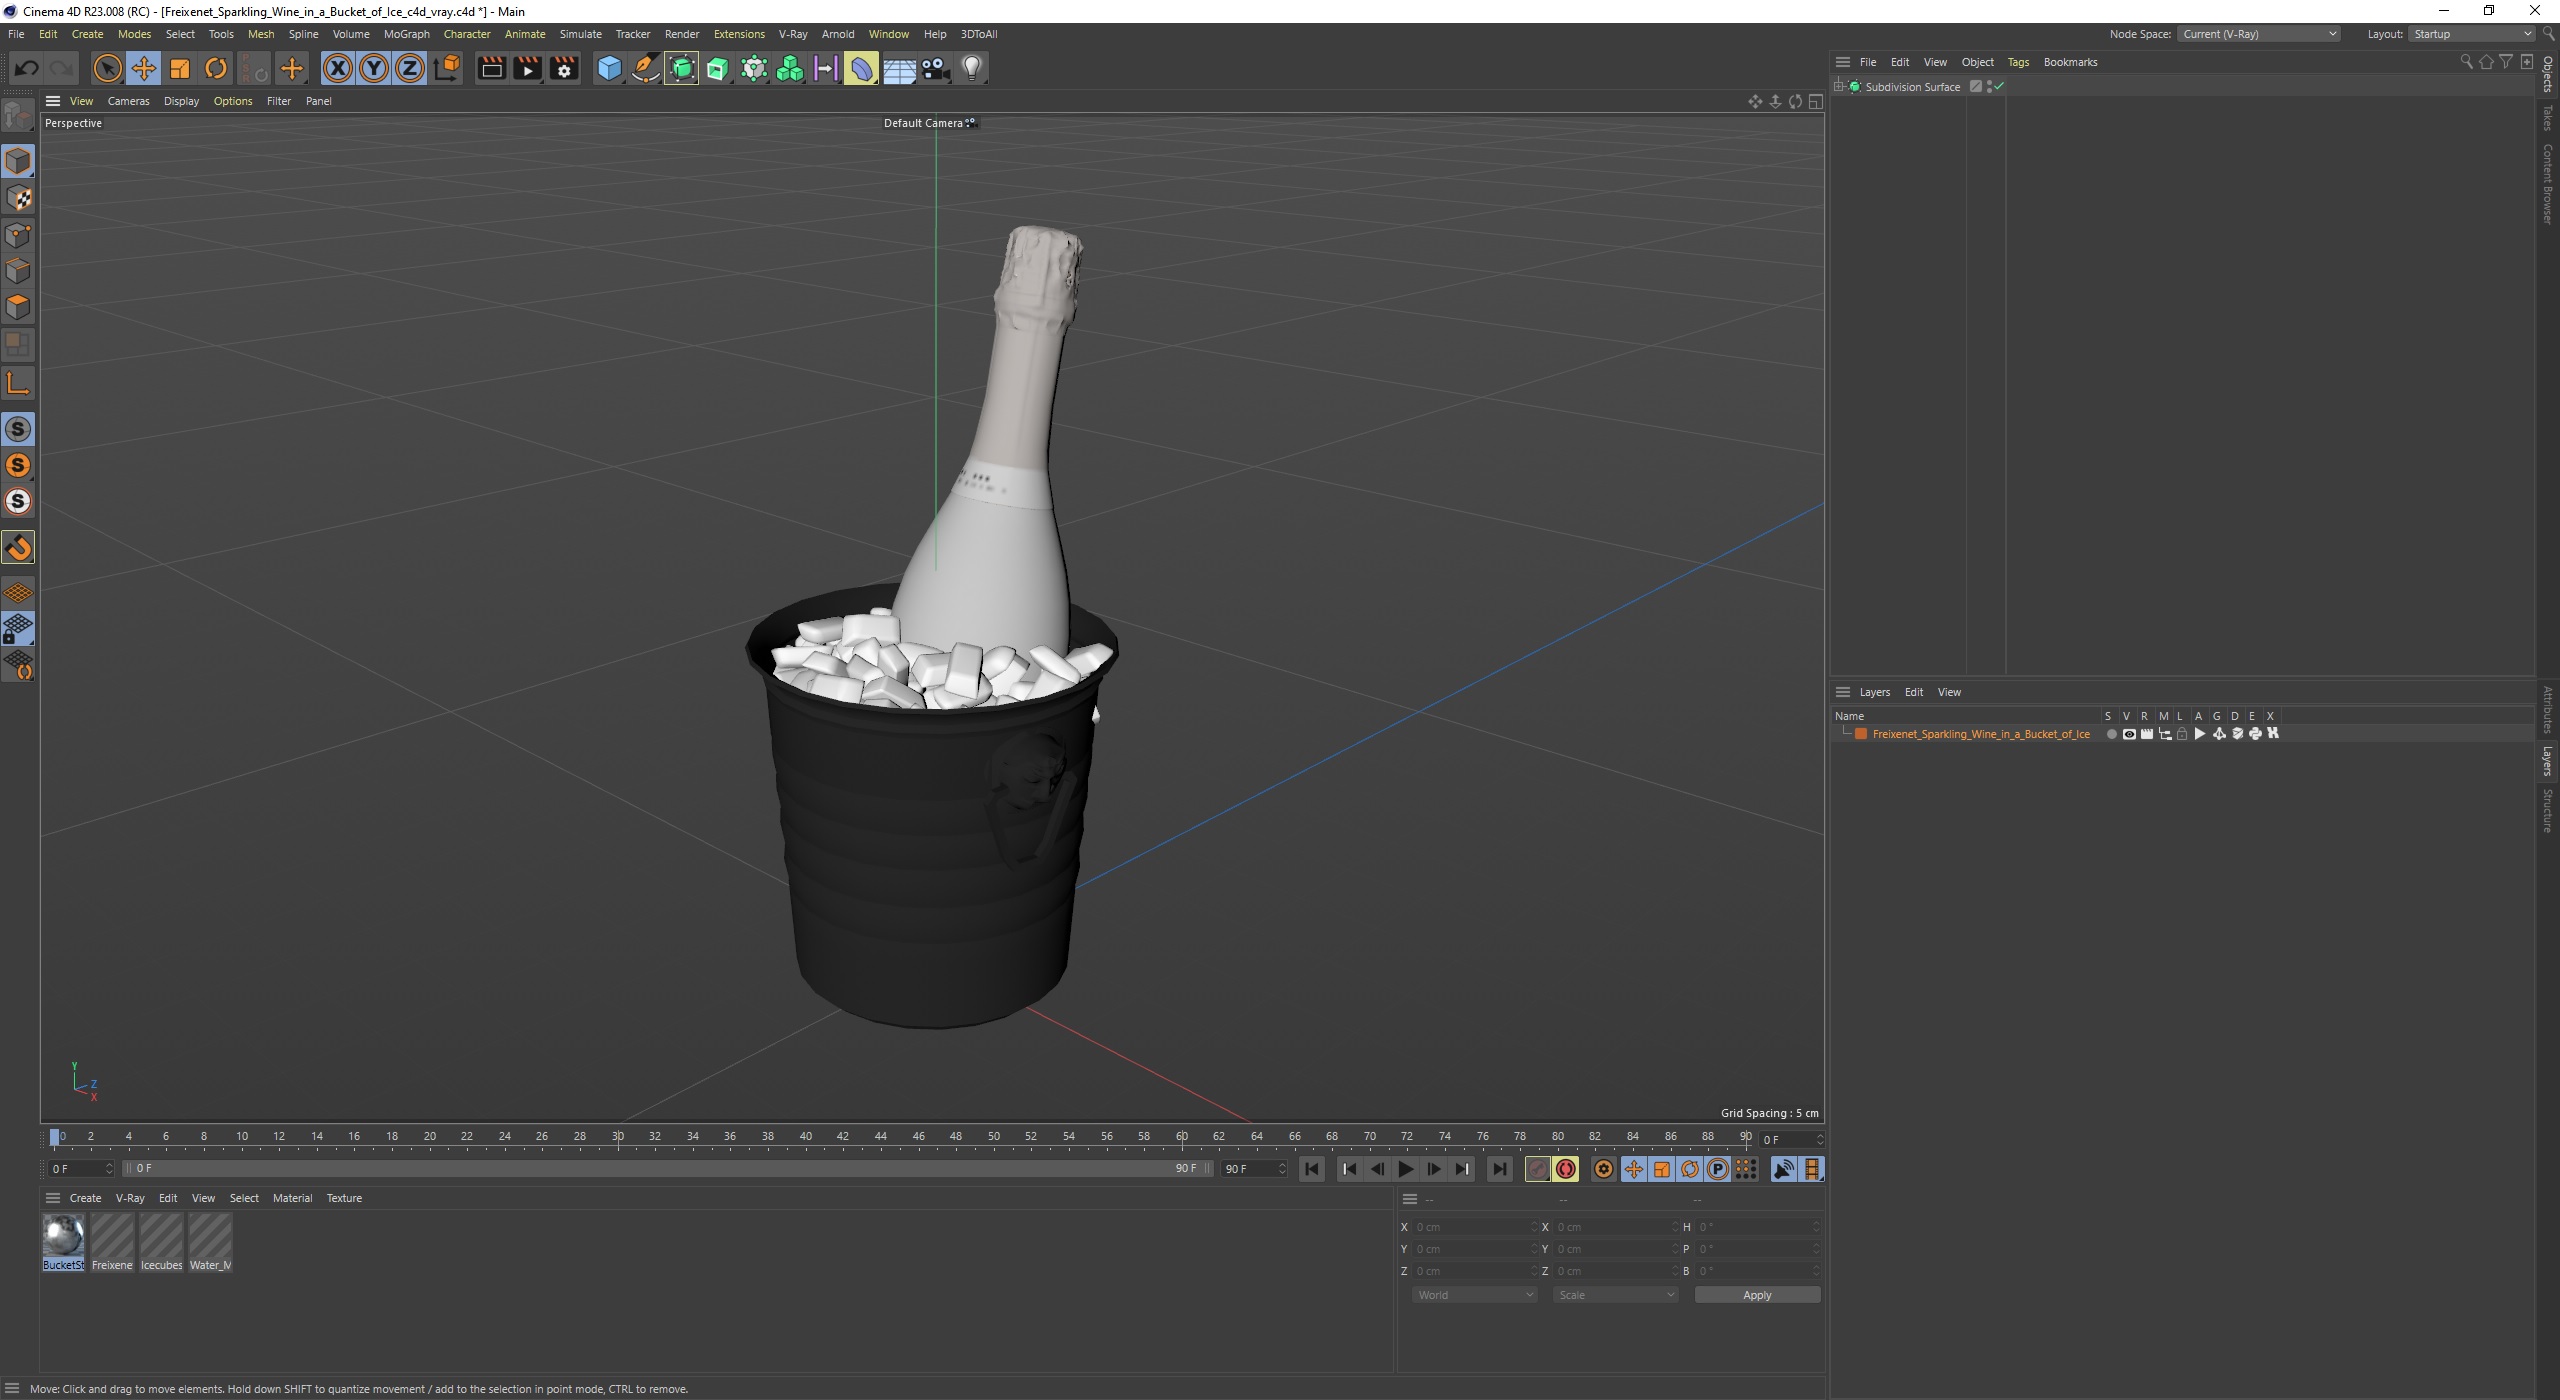Click the Bend deformer icon
Viewport: 2560px width, 1400px height.
tap(861, 68)
